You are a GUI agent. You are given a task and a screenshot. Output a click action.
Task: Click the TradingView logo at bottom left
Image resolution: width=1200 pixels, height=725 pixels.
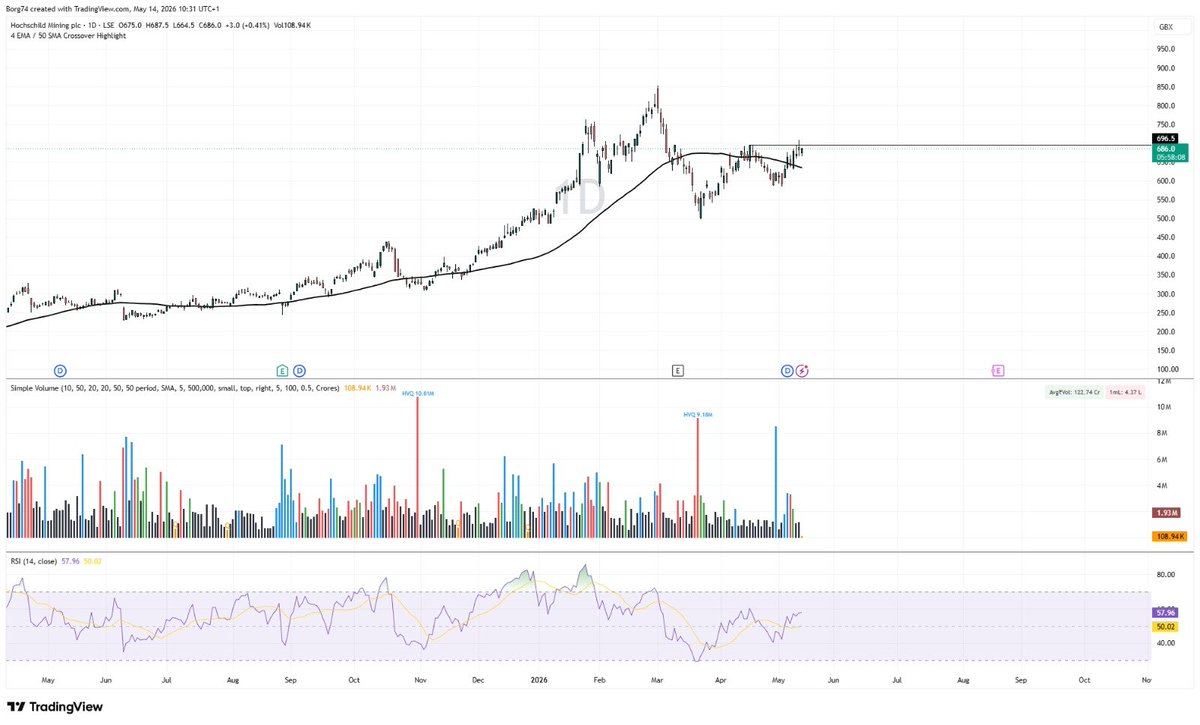pyautogui.click(x=55, y=706)
